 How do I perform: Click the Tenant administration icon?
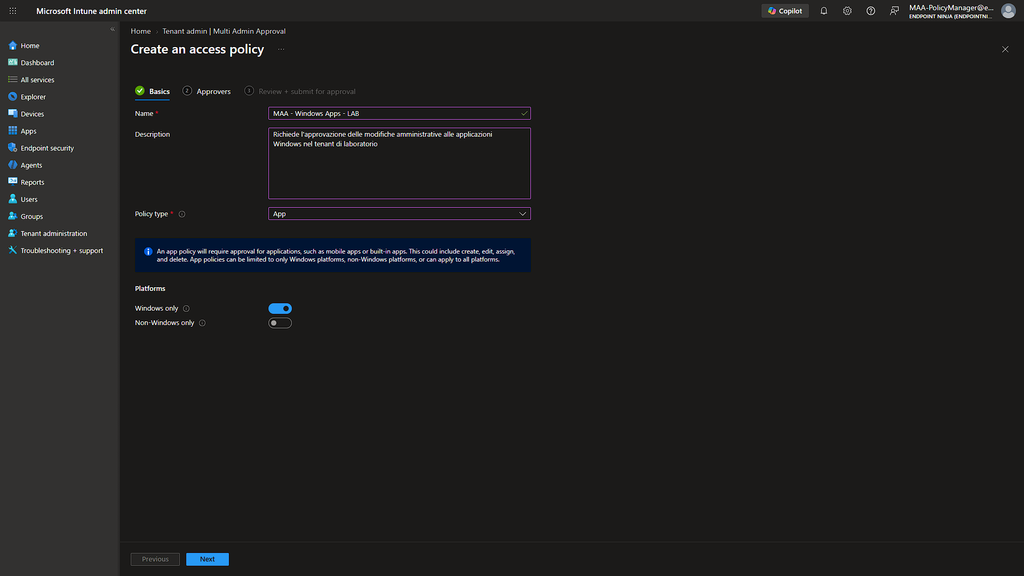[12, 233]
